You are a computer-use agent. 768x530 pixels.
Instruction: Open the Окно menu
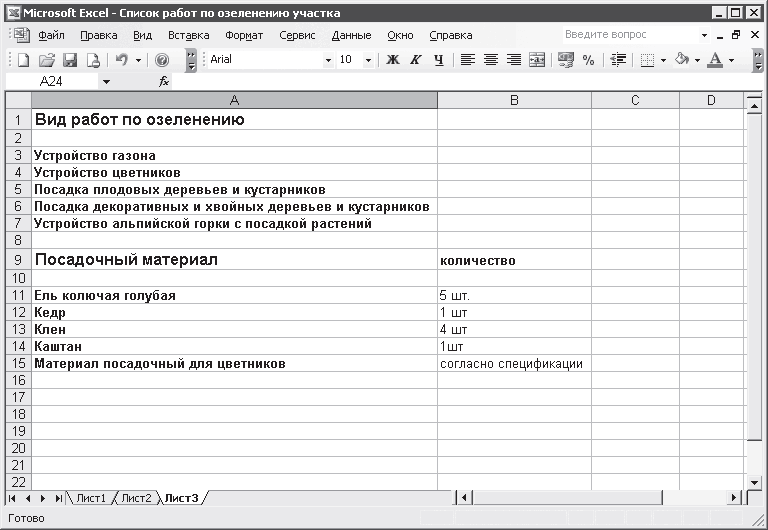(400, 35)
